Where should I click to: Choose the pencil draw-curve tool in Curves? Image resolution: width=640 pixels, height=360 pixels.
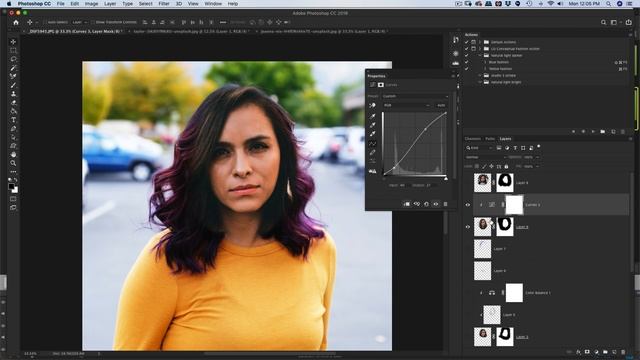pyautogui.click(x=372, y=152)
